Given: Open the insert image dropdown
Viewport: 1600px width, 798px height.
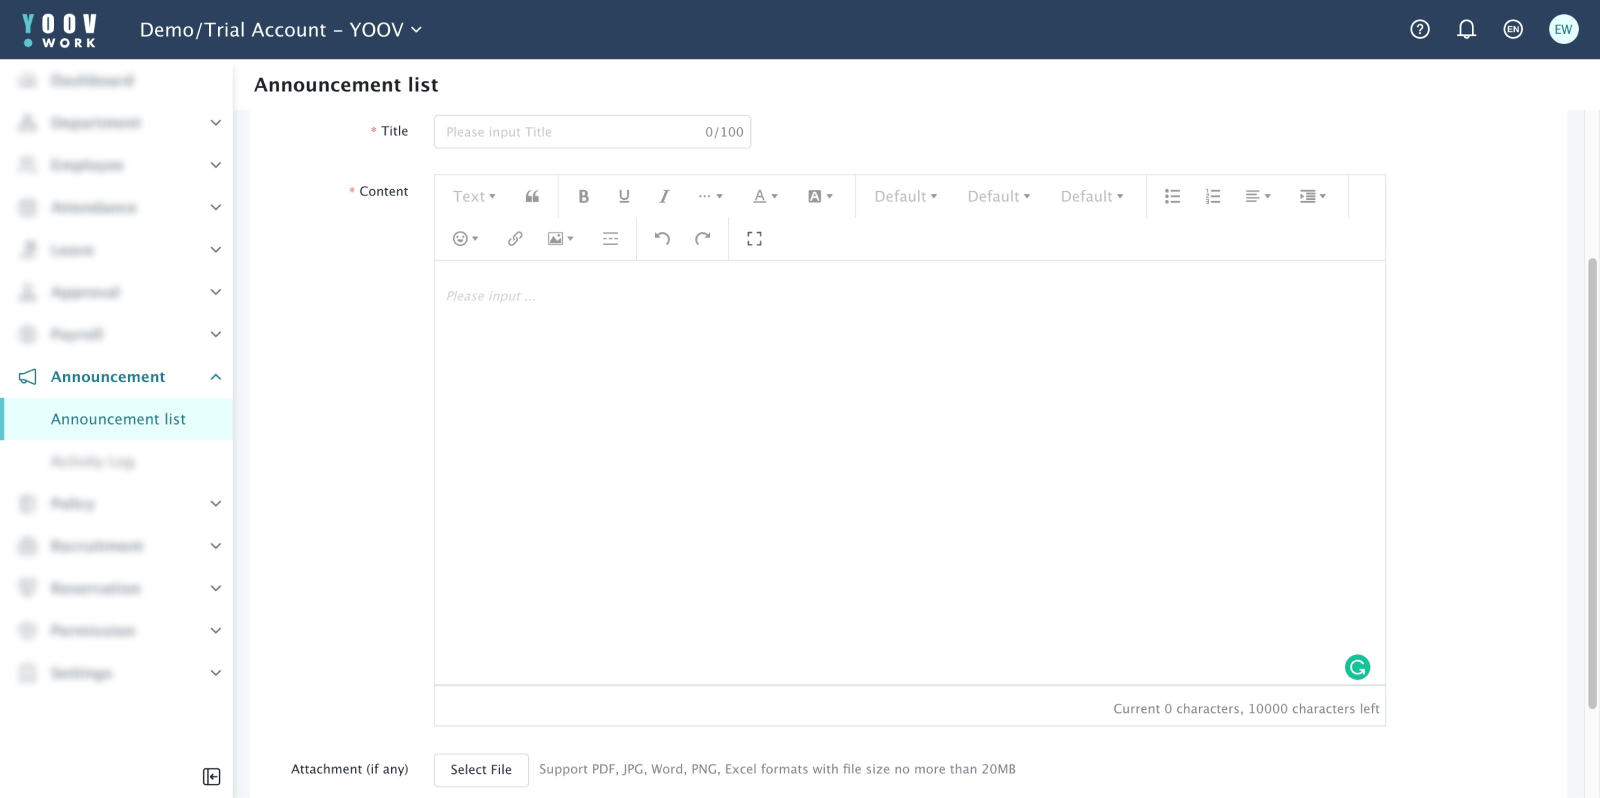Looking at the screenshot, I should (560, 239).
